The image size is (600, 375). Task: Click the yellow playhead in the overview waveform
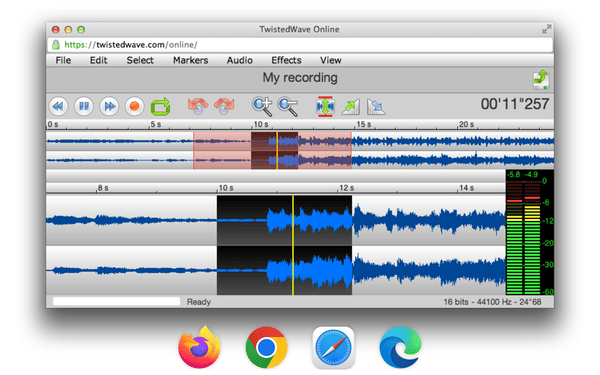[x=277, y=150]
